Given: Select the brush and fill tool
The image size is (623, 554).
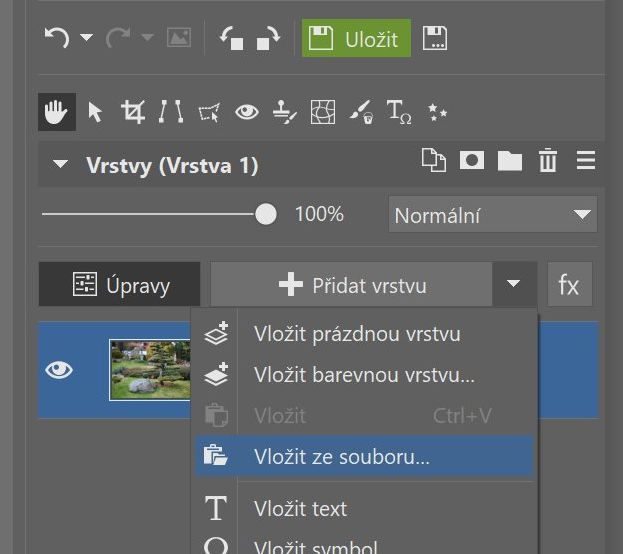Looking at the screenshot, I should click(x=361, y=112).
